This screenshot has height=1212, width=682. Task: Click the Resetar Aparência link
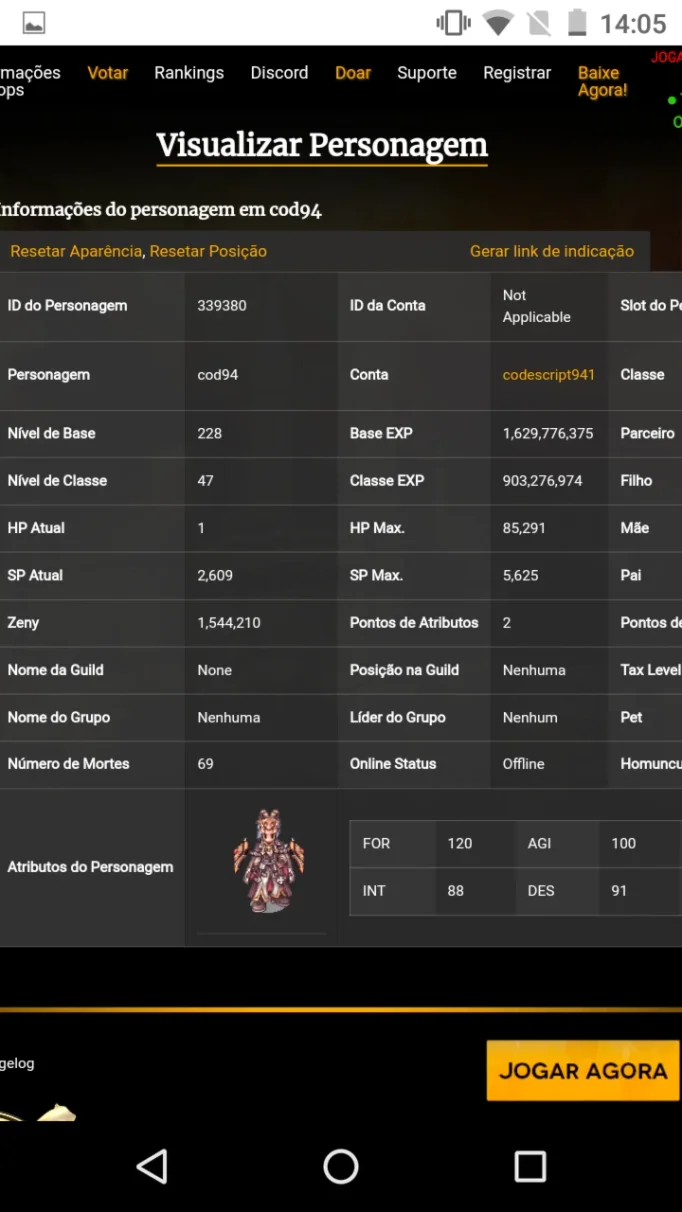76,251
